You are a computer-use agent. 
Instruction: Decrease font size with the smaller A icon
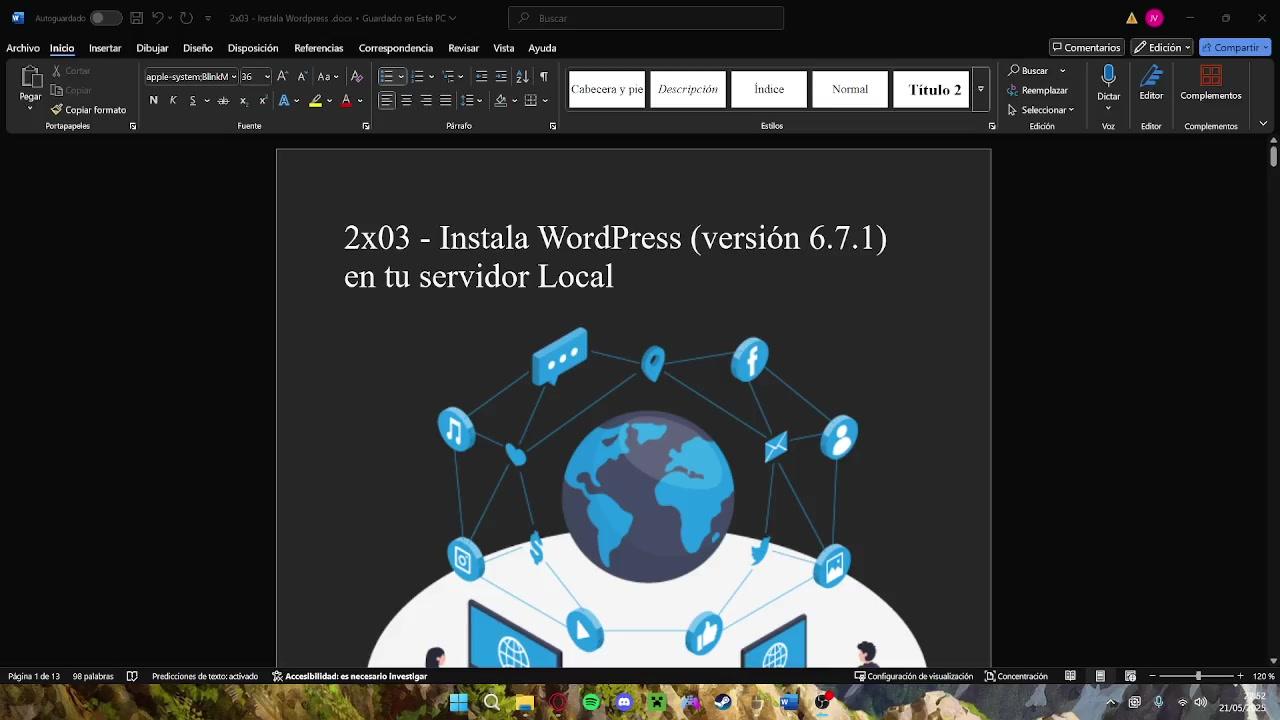302,76
